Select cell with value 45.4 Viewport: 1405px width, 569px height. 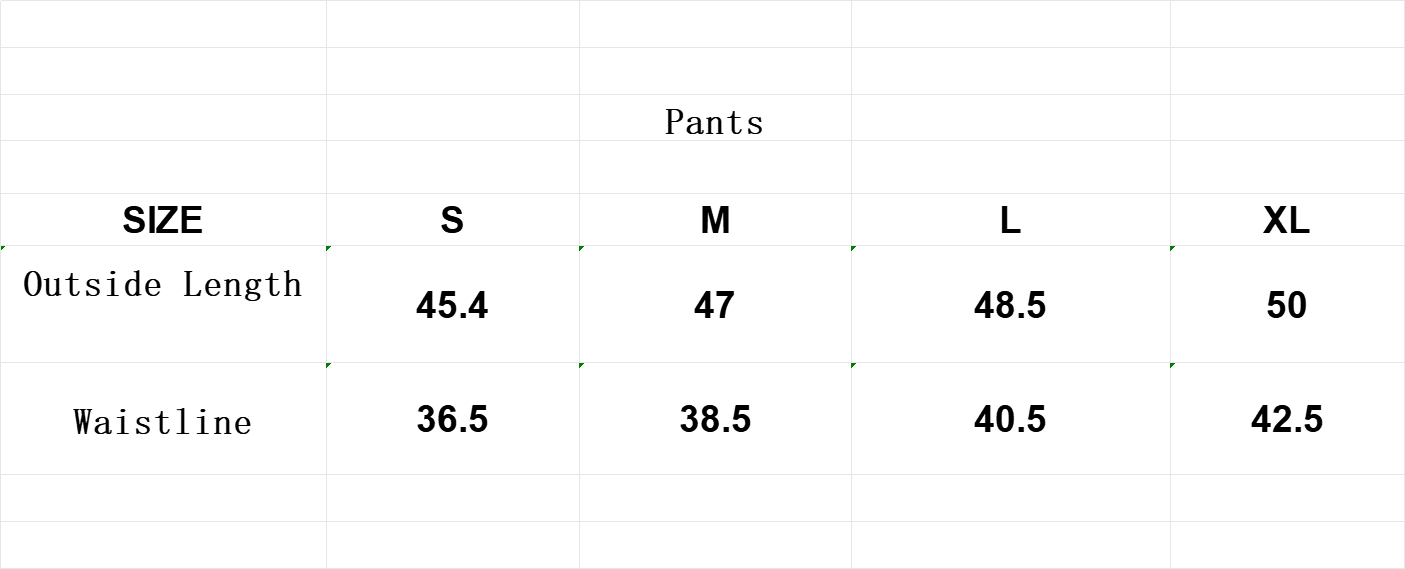tap(452, 304)
